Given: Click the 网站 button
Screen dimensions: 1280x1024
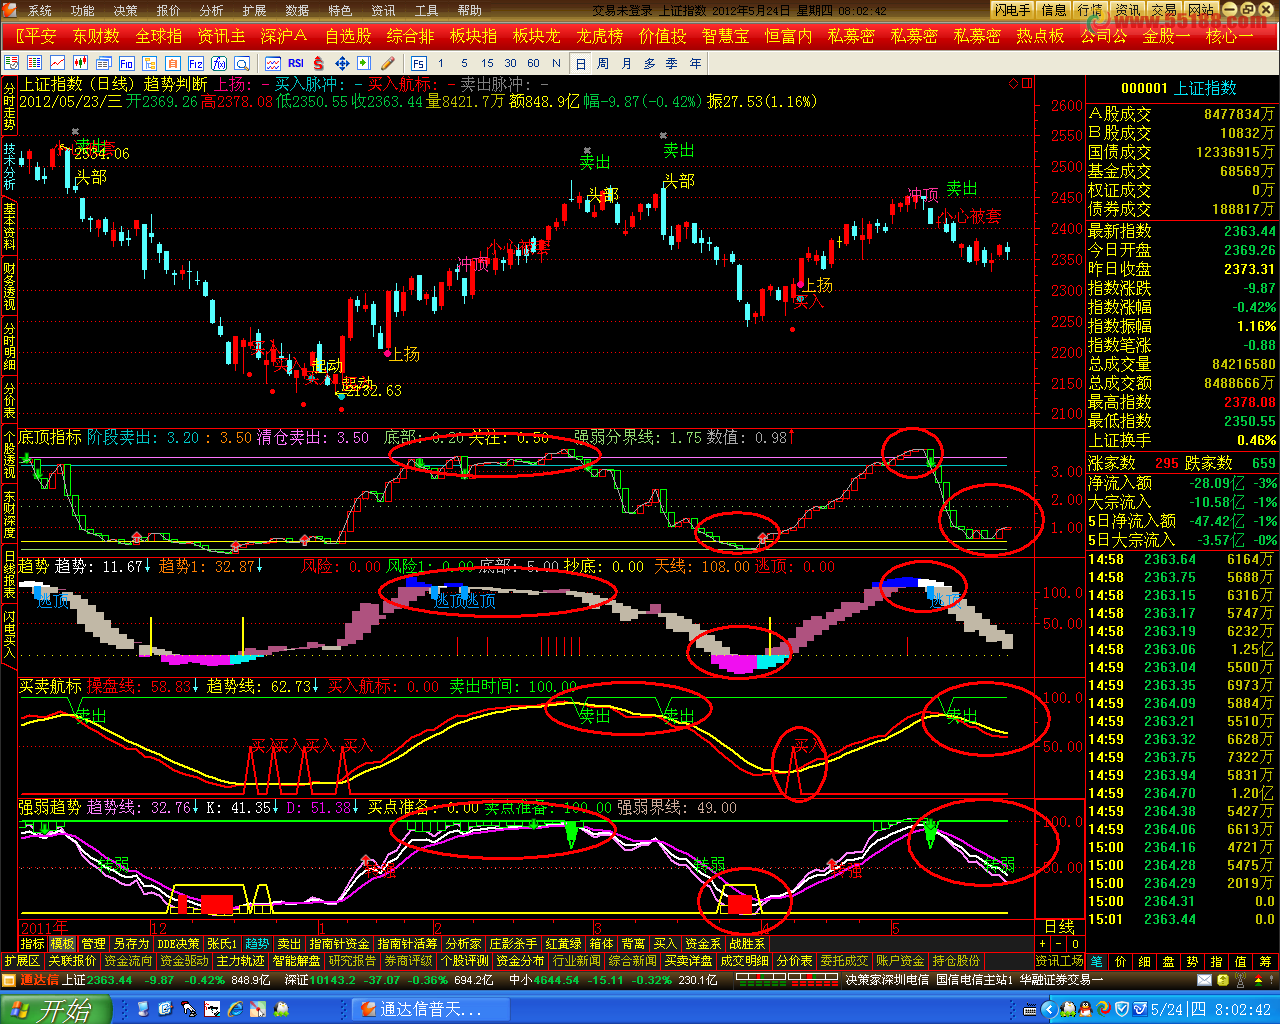Looking at the screenshot, I should pos(1201,10).
